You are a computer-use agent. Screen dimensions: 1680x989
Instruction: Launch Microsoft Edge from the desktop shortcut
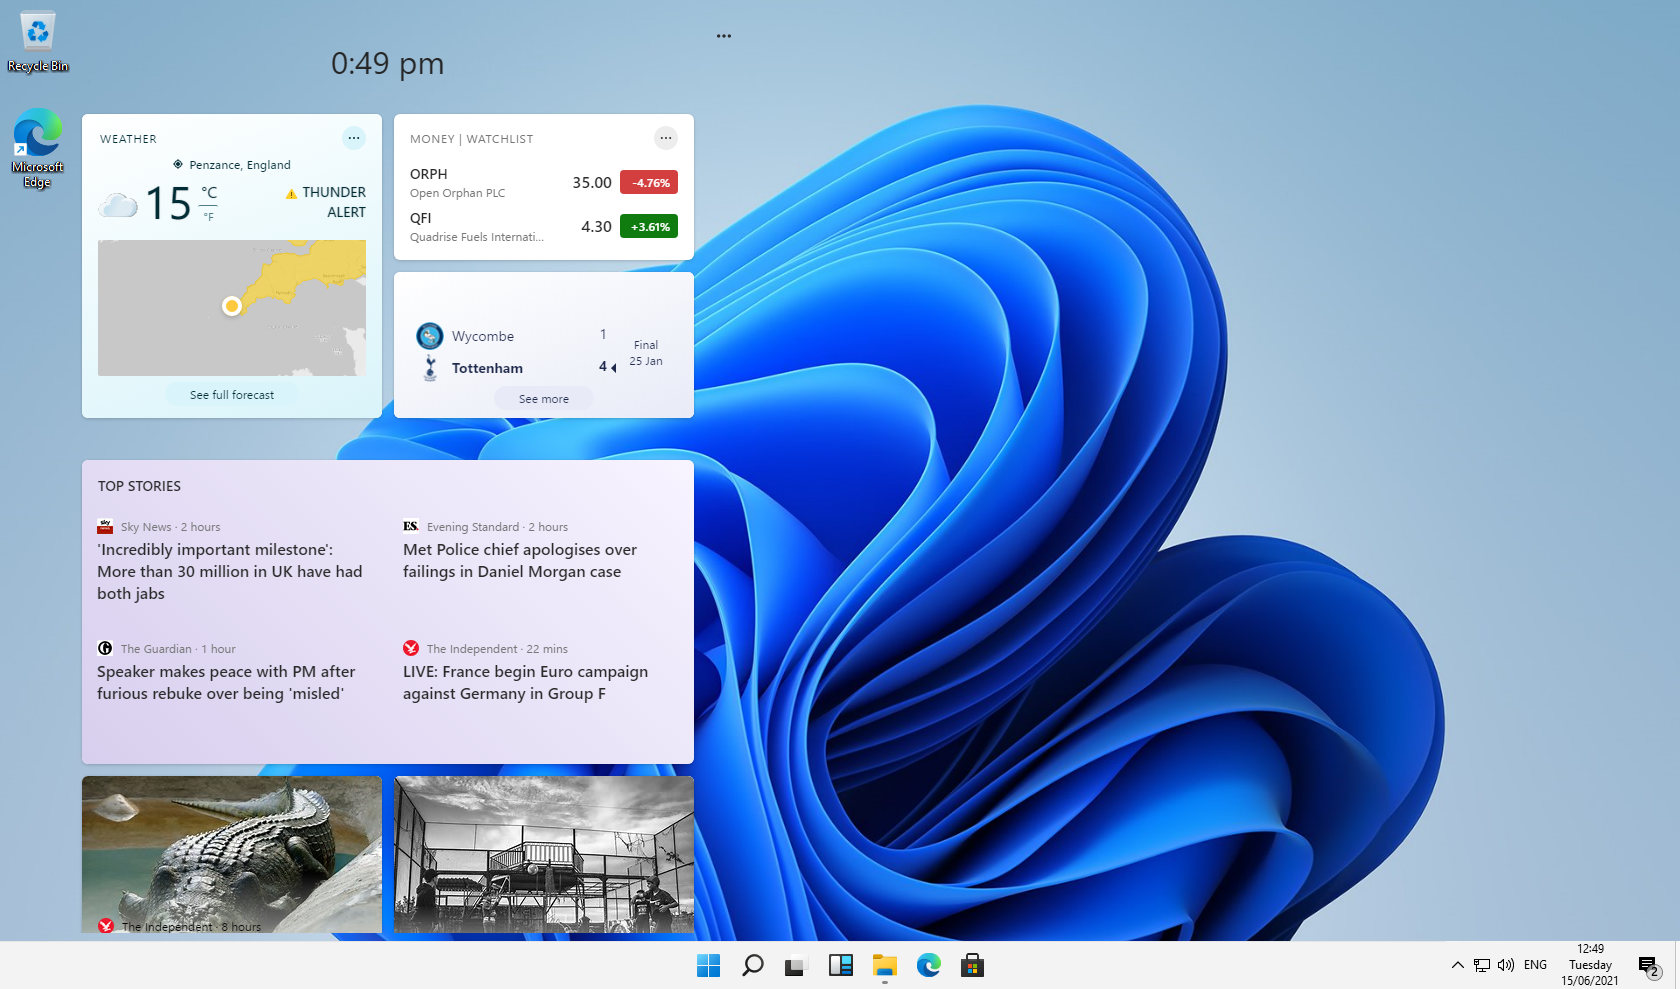[38, 147]
